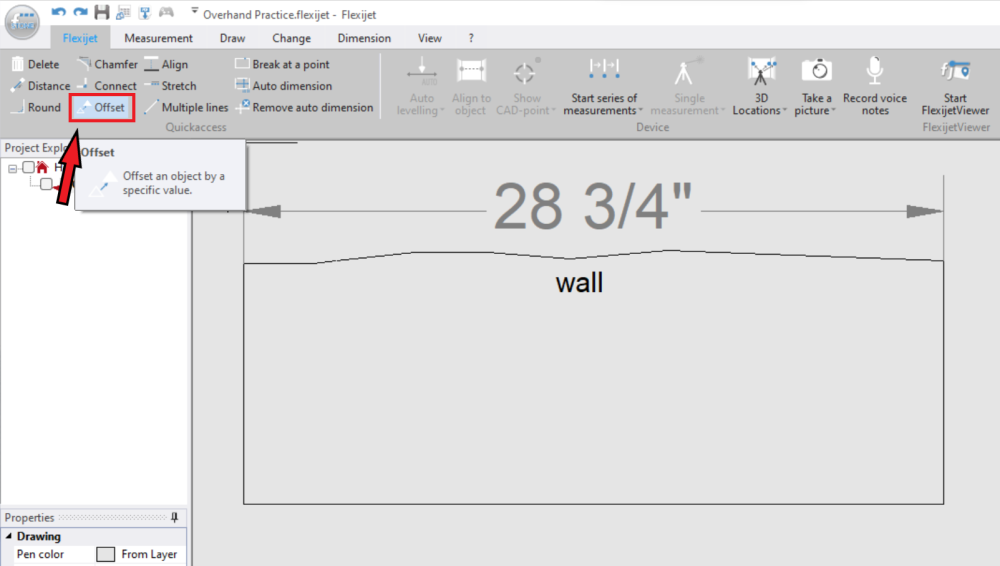Click Align to object button
This screenshot has width=1000, height=566.
coord(471,86)
